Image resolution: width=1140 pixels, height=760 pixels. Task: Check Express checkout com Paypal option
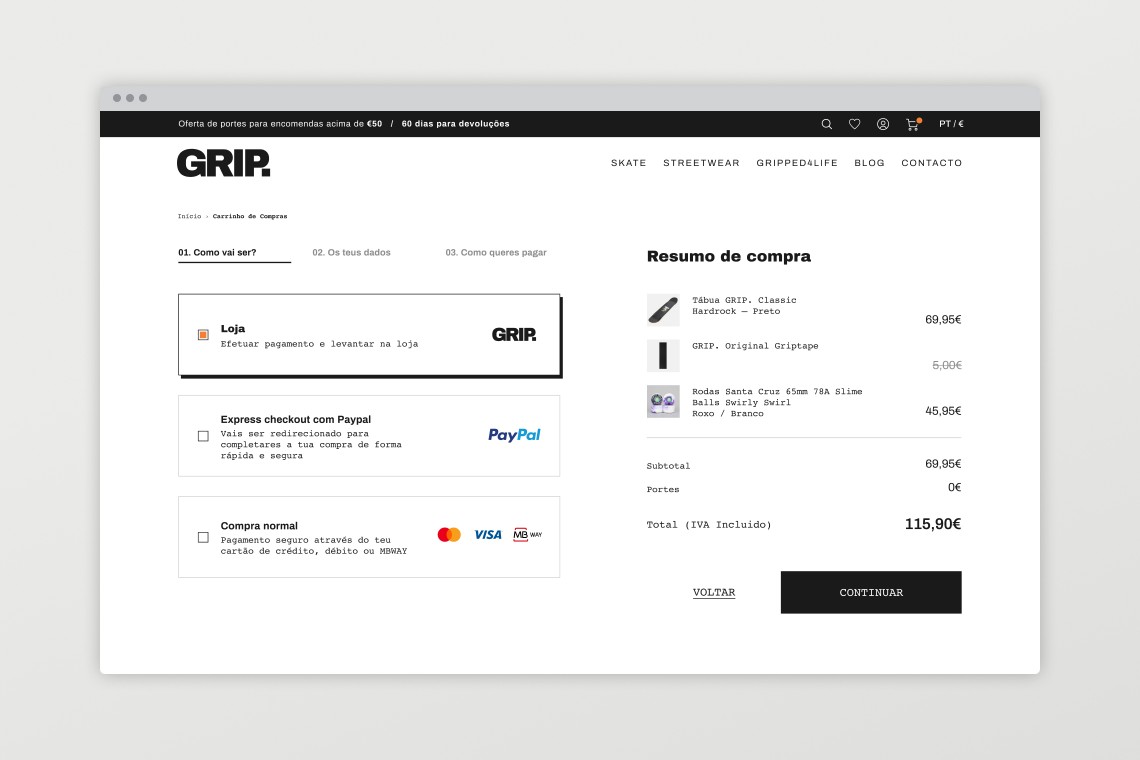pos(203,436)
